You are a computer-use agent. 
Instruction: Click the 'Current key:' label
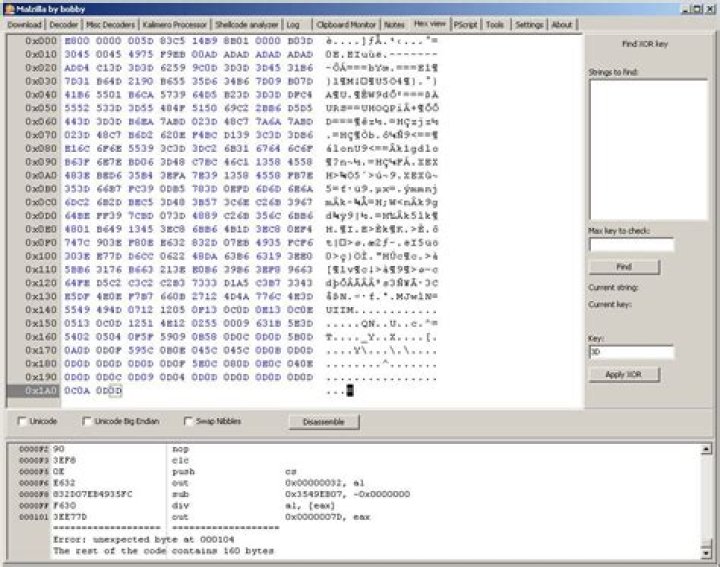(x=610, y=304)
